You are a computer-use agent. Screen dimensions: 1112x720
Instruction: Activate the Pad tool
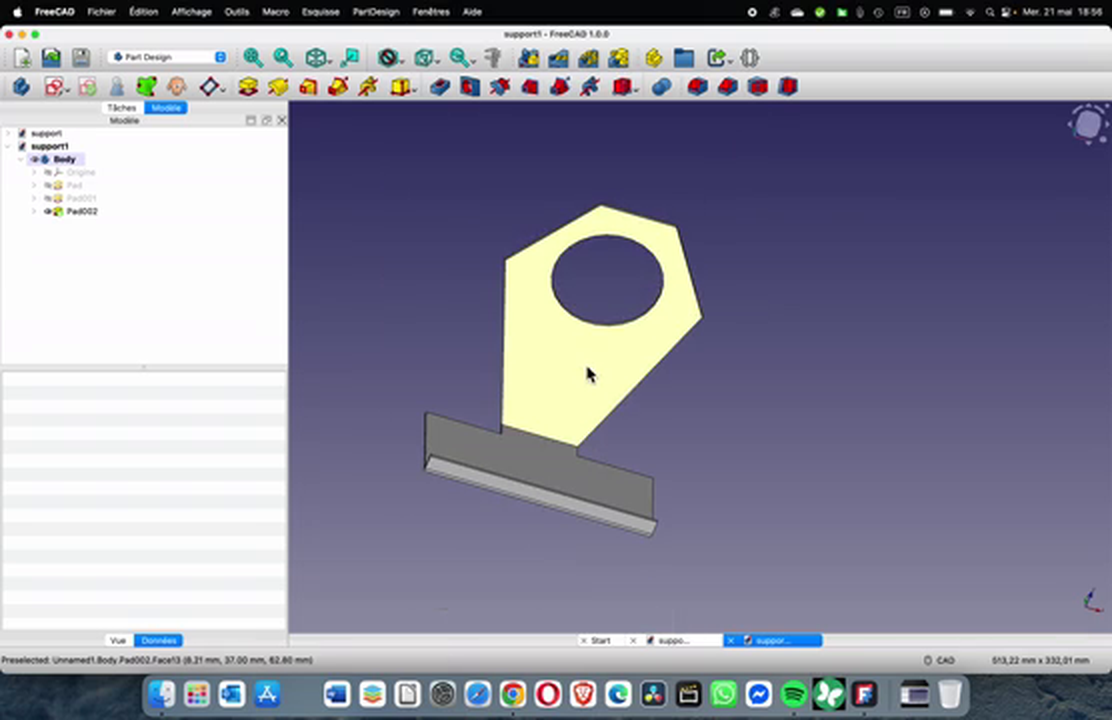tap(247, 87)
